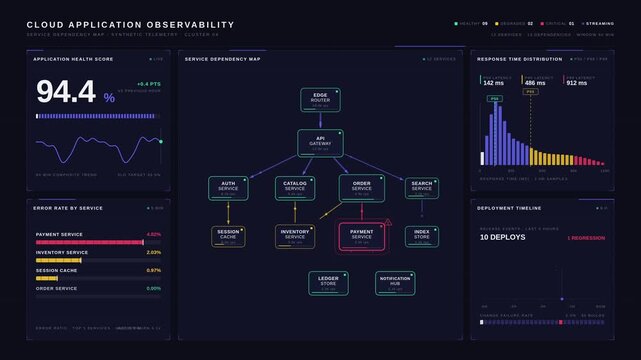Screen dimensions: 641x360
Task: Select the API Gateway node
Action: pos(320,143)
